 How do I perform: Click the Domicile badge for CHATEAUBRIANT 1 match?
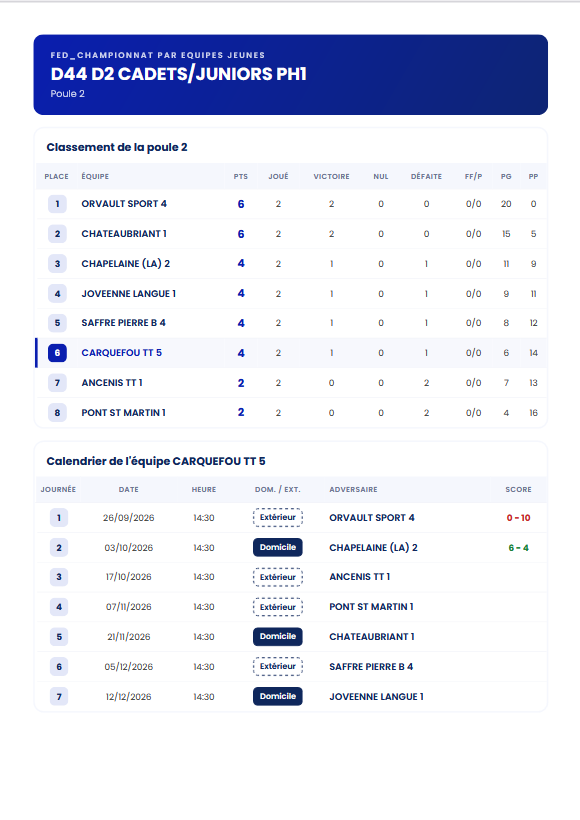(278, 636)
